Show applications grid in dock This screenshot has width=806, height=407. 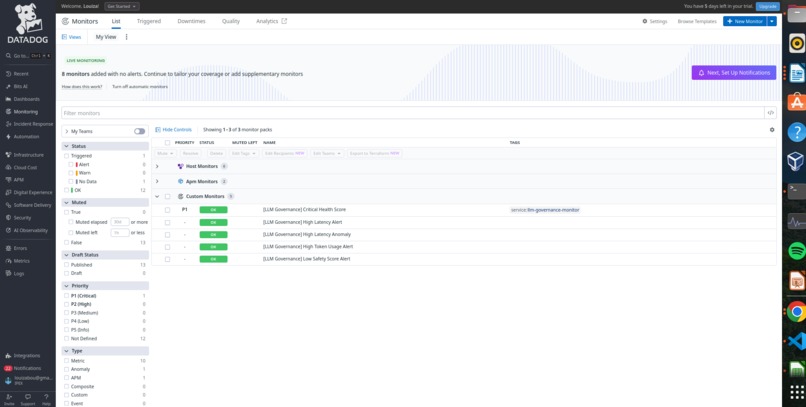(x=796, y=393)
